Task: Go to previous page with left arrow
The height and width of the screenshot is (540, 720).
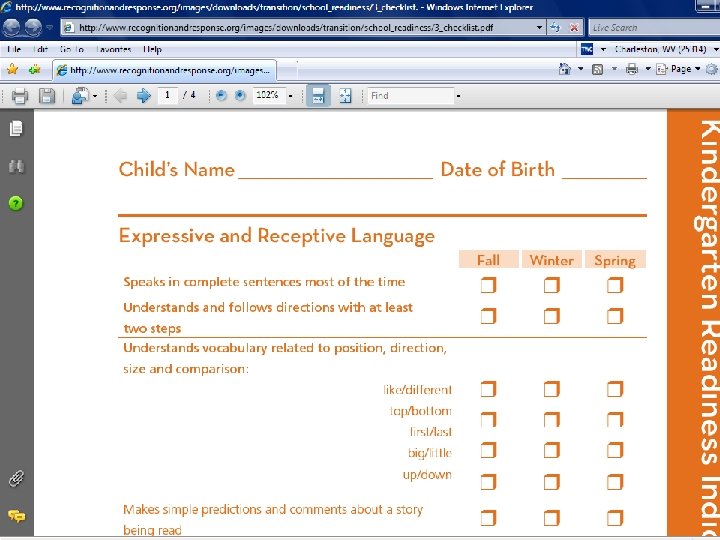Action: point(120,96)
